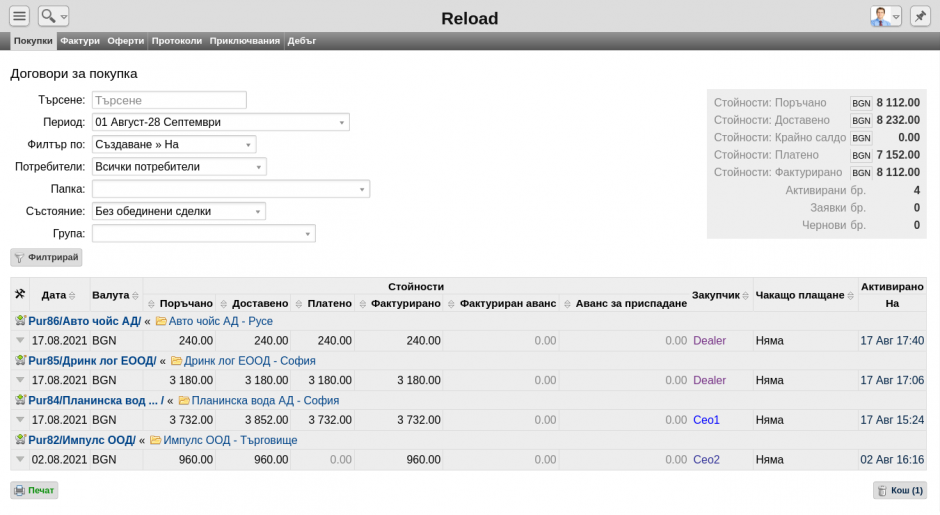Open the Протоколи tab
Image resolution: width=940 pixels, height=515 pixels.
176,41
